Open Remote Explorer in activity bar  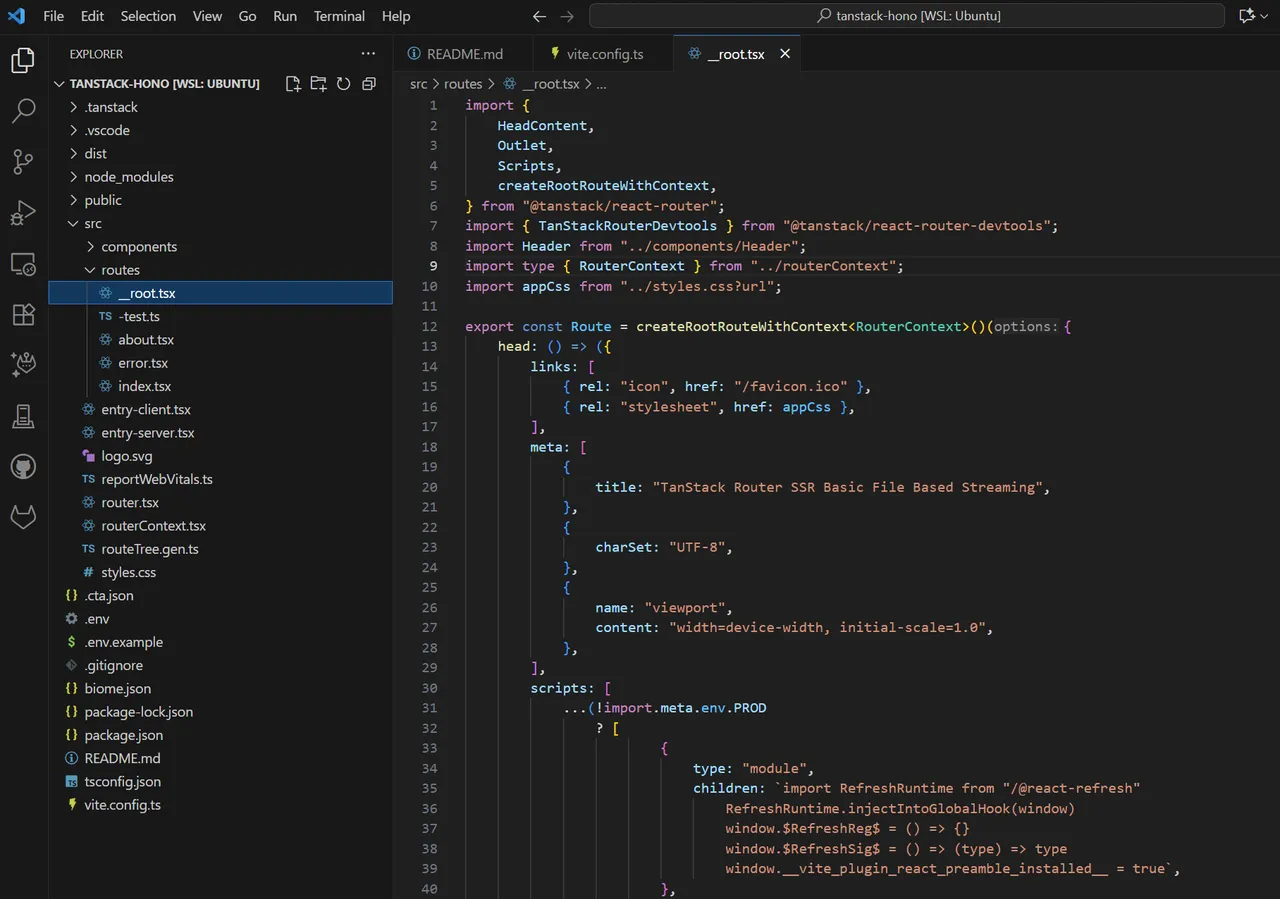(23, 264)
